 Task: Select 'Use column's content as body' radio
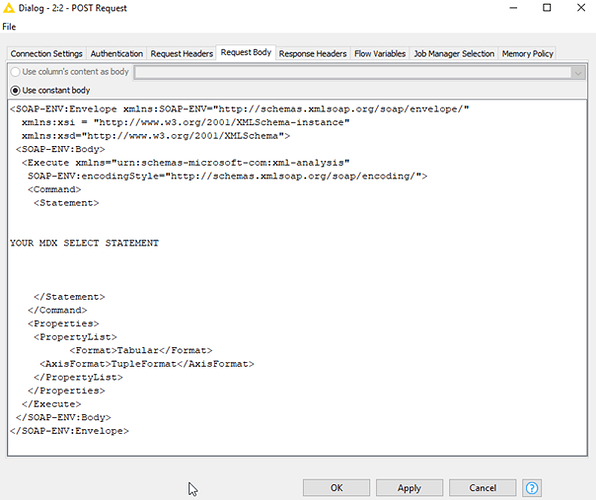click(15, 71)
